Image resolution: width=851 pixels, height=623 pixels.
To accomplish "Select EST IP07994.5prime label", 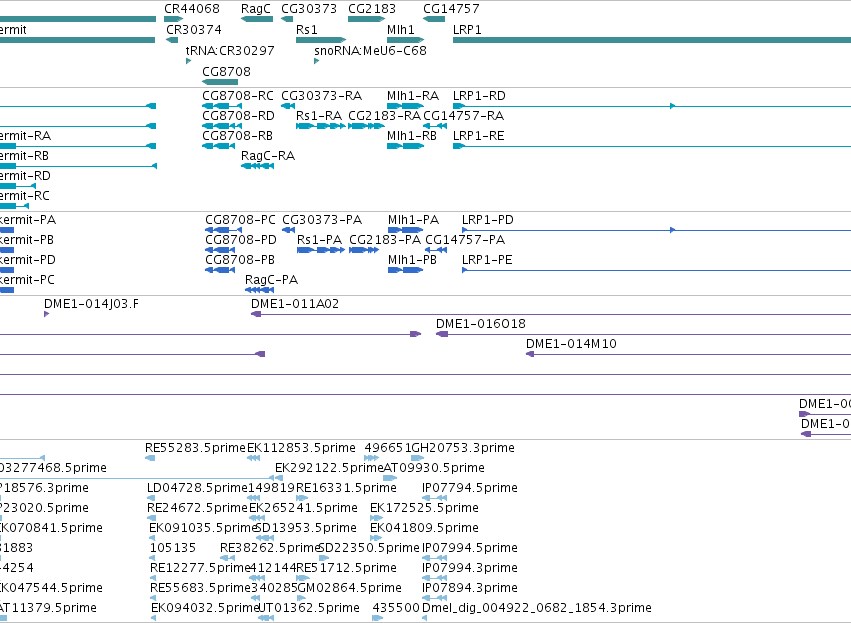I will pos(470,549).
